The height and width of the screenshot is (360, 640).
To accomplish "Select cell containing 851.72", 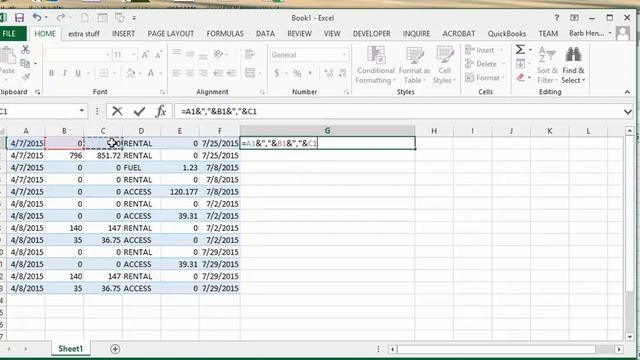I will tap(103, 156).
